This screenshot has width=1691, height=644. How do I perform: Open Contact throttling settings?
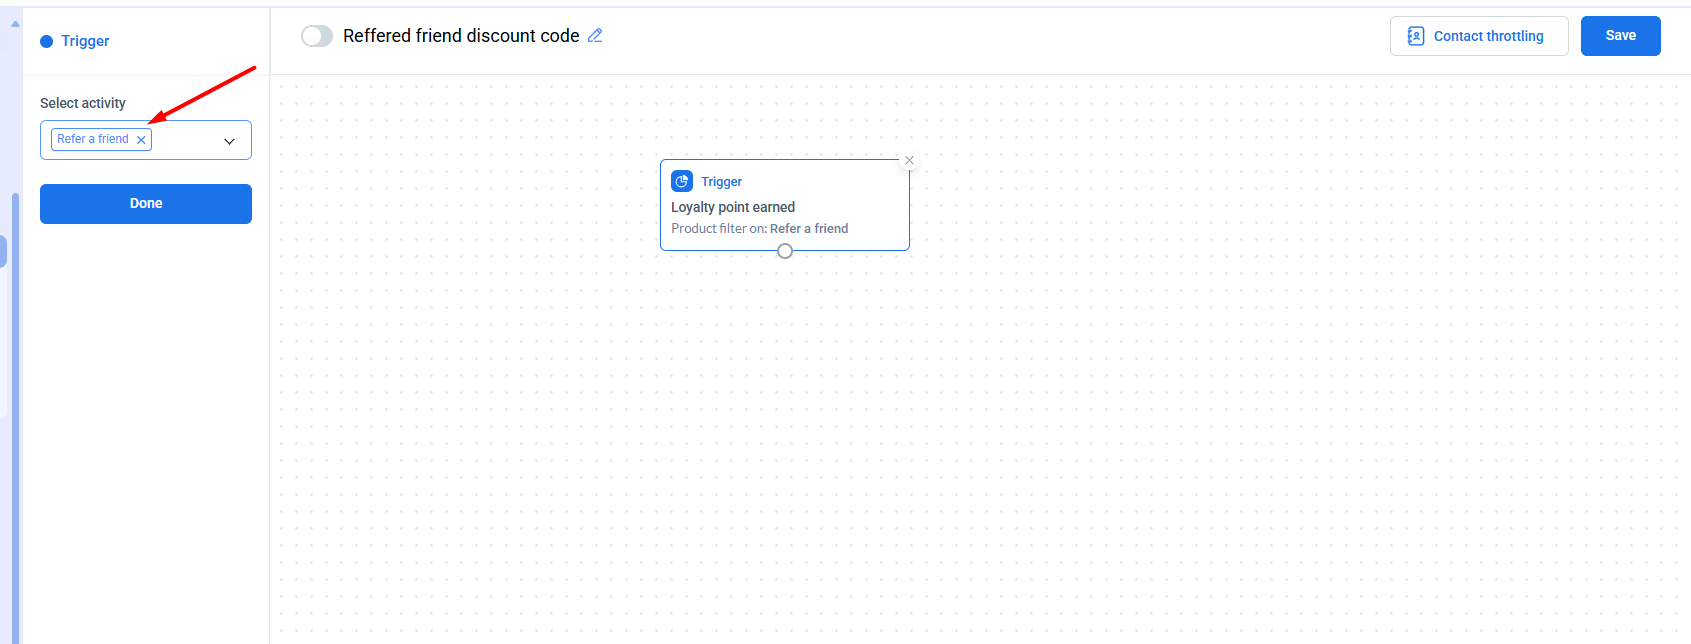click(x=1488, y=36)
